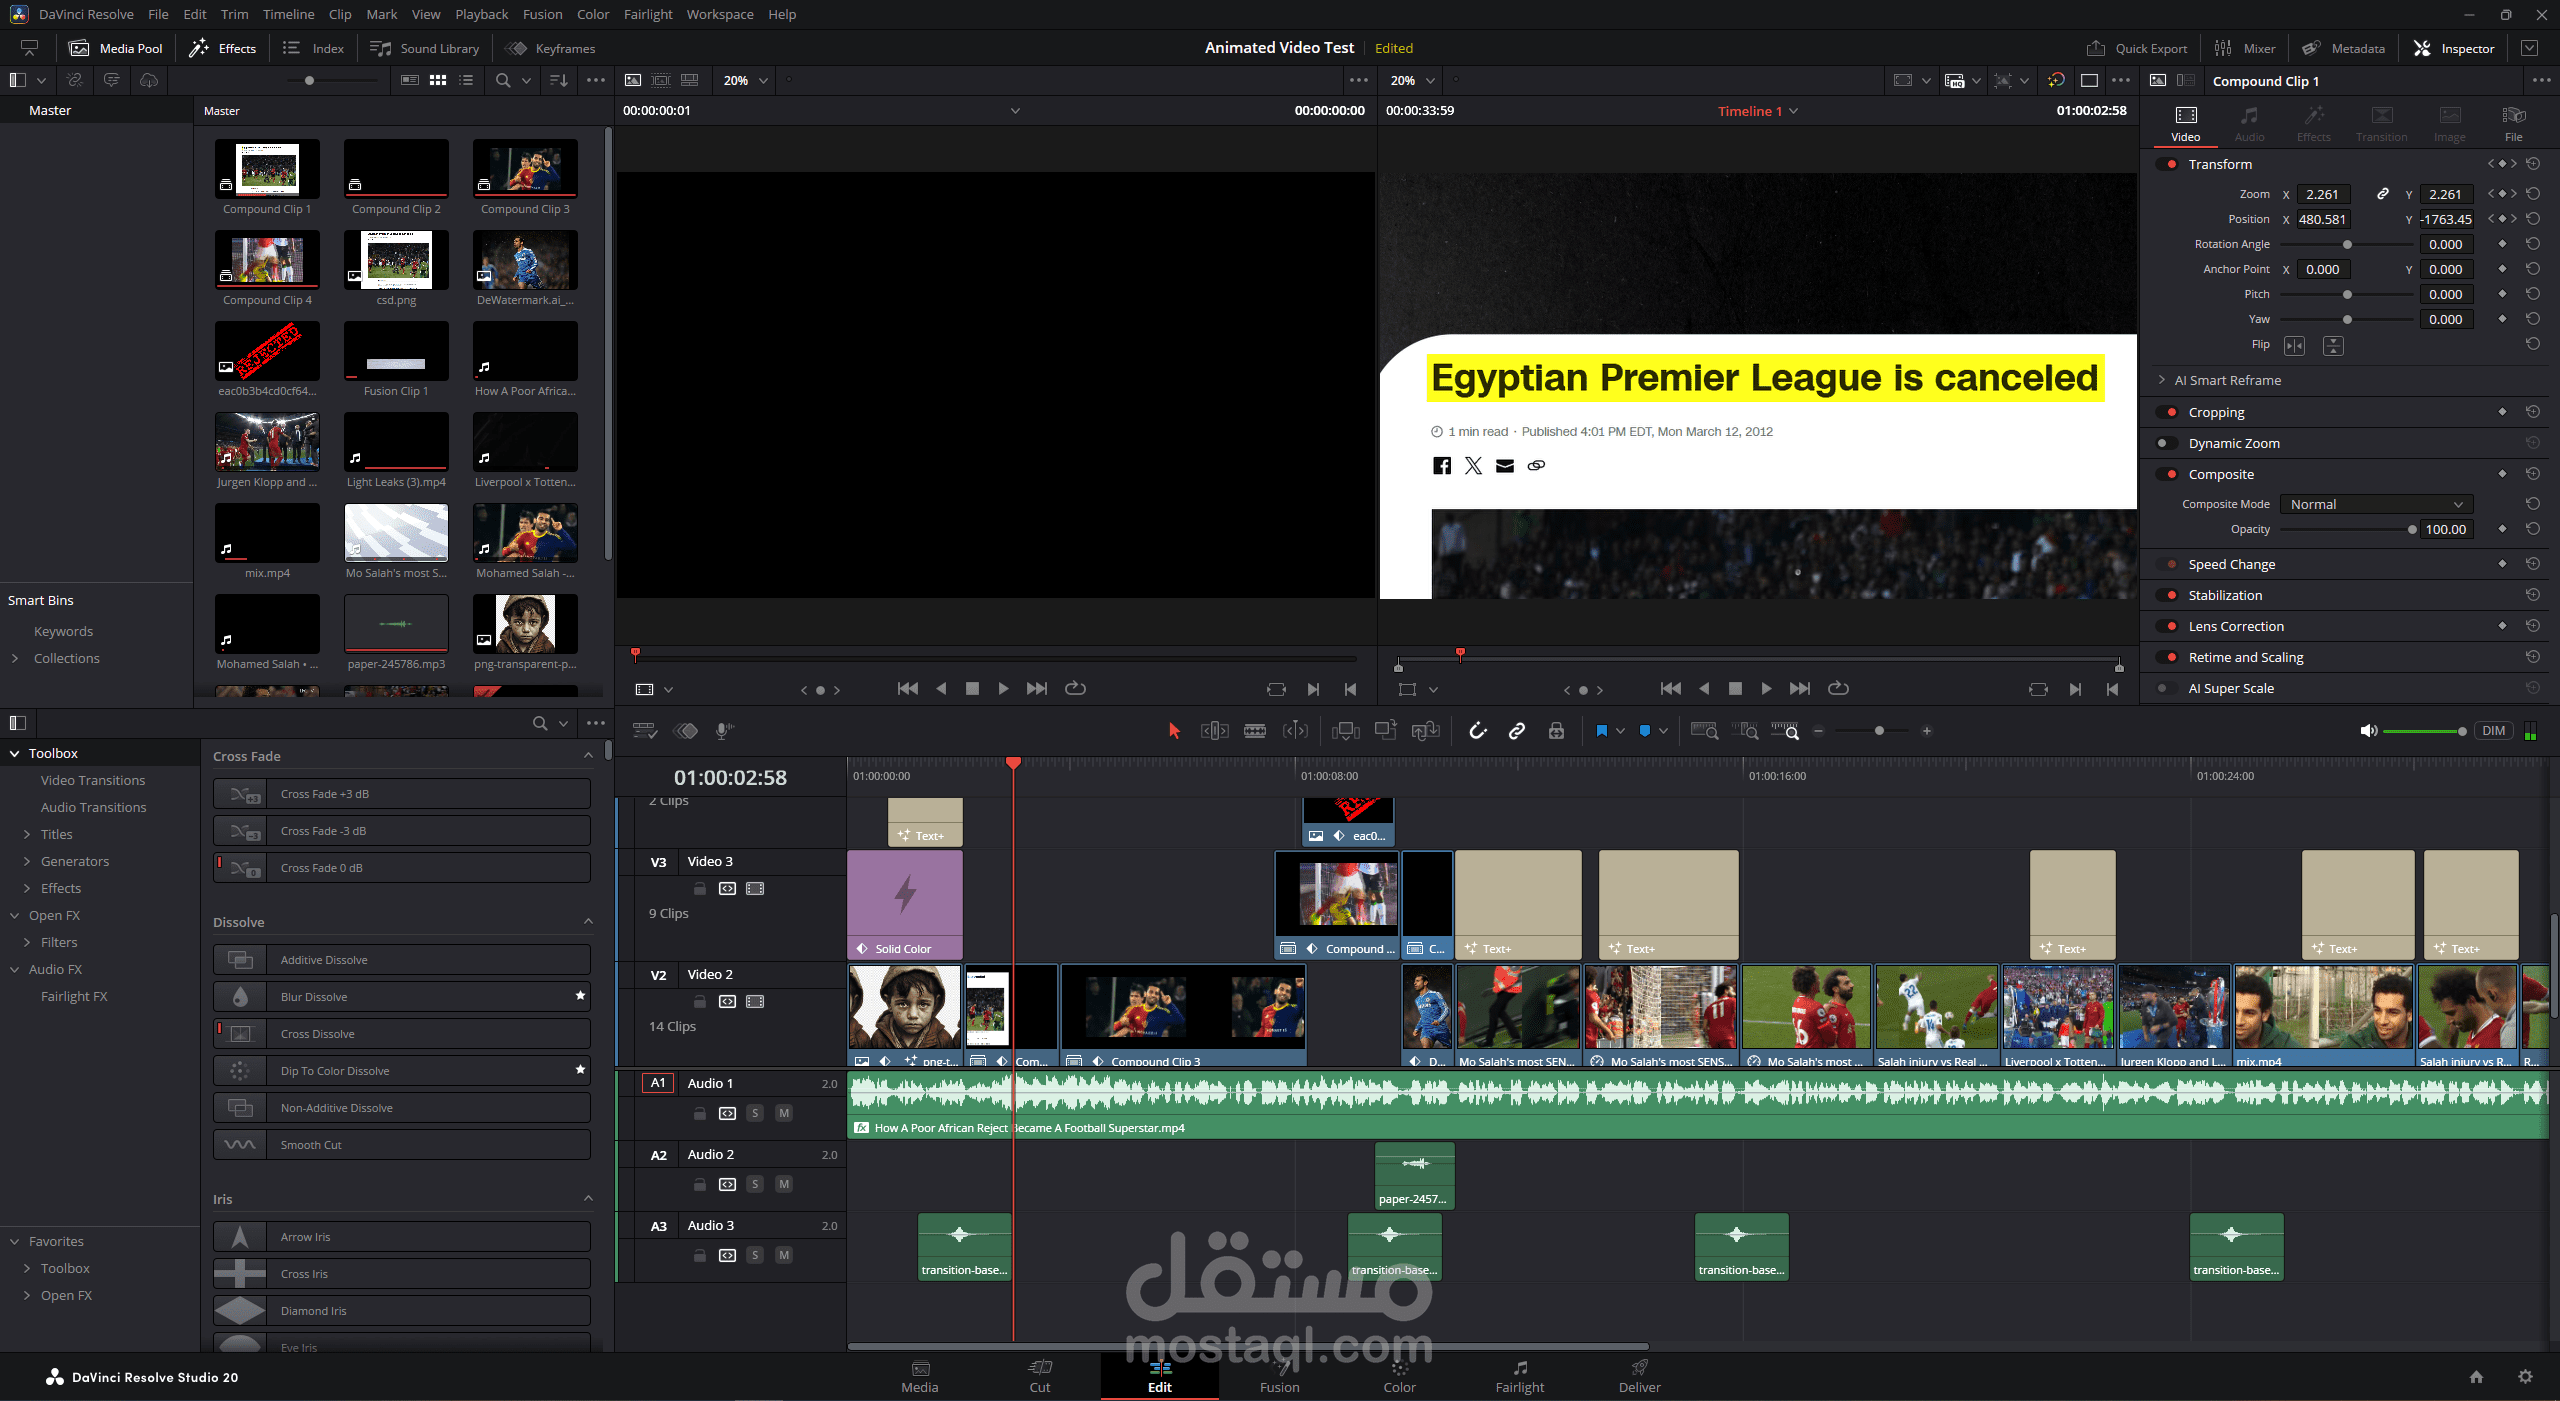The height and width of the screenshot is (1401, 2560).
Task: Open the Sound Library panel
Action: pyautogui.click(x=424, y=48)
